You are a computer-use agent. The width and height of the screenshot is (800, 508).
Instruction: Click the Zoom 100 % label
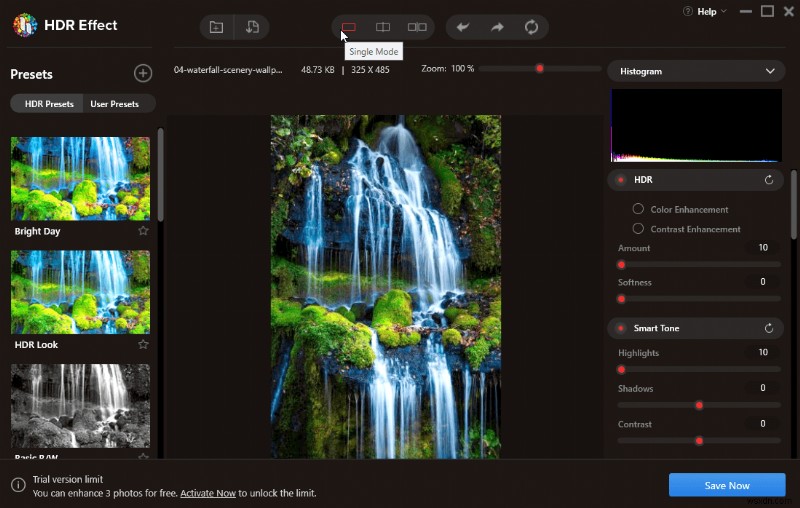[x=447, y=68]
